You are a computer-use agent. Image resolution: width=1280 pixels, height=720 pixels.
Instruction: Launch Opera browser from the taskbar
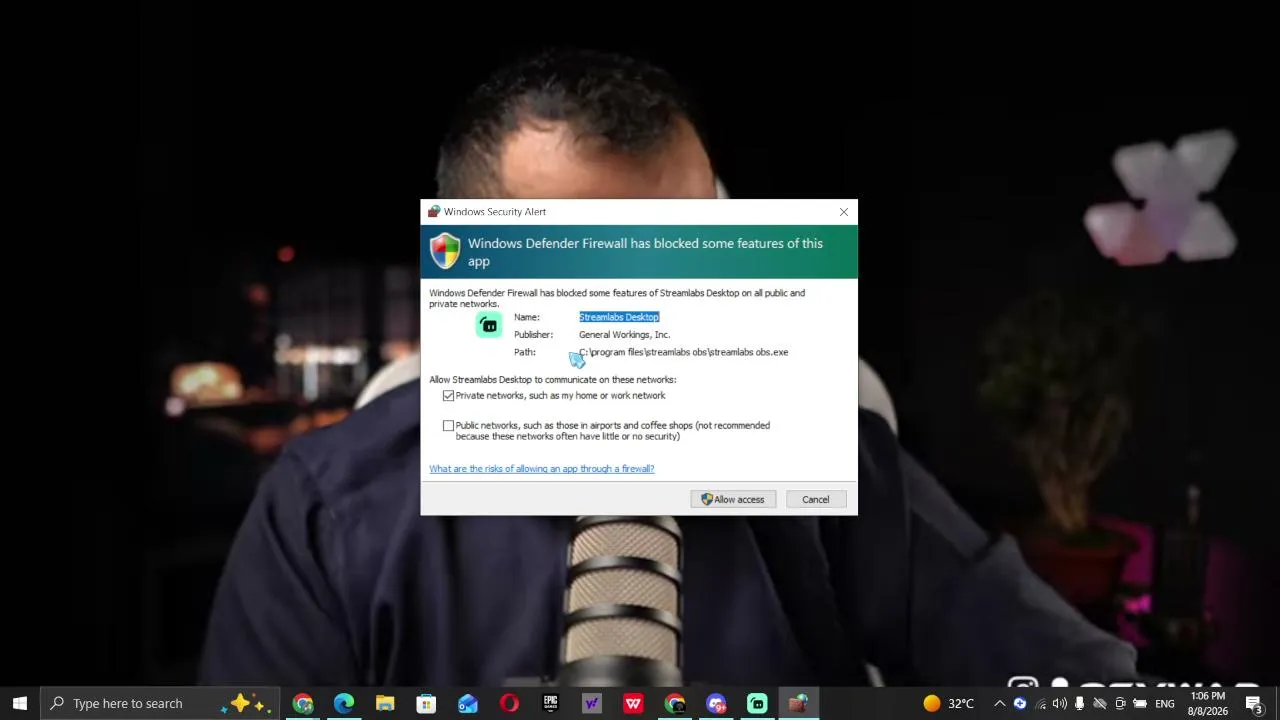tap(509, 703)
